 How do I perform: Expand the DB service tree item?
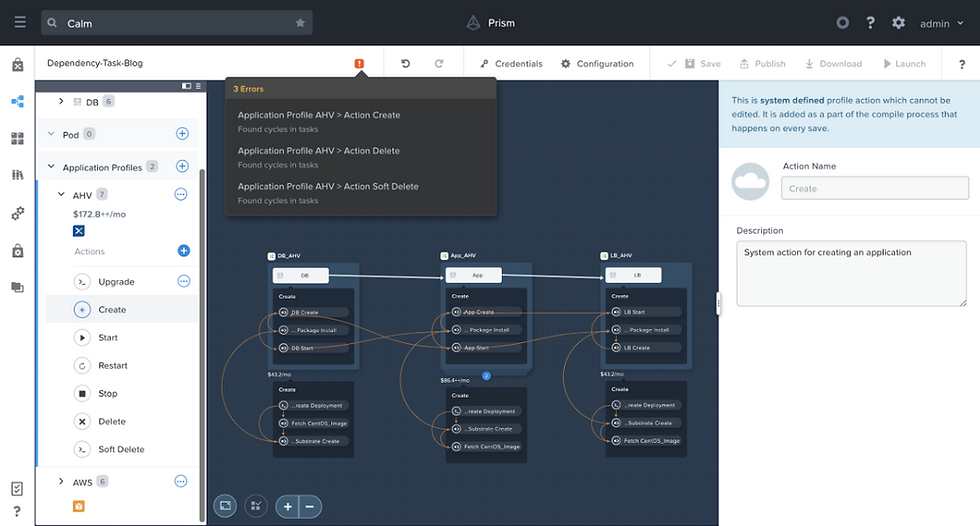61,101
